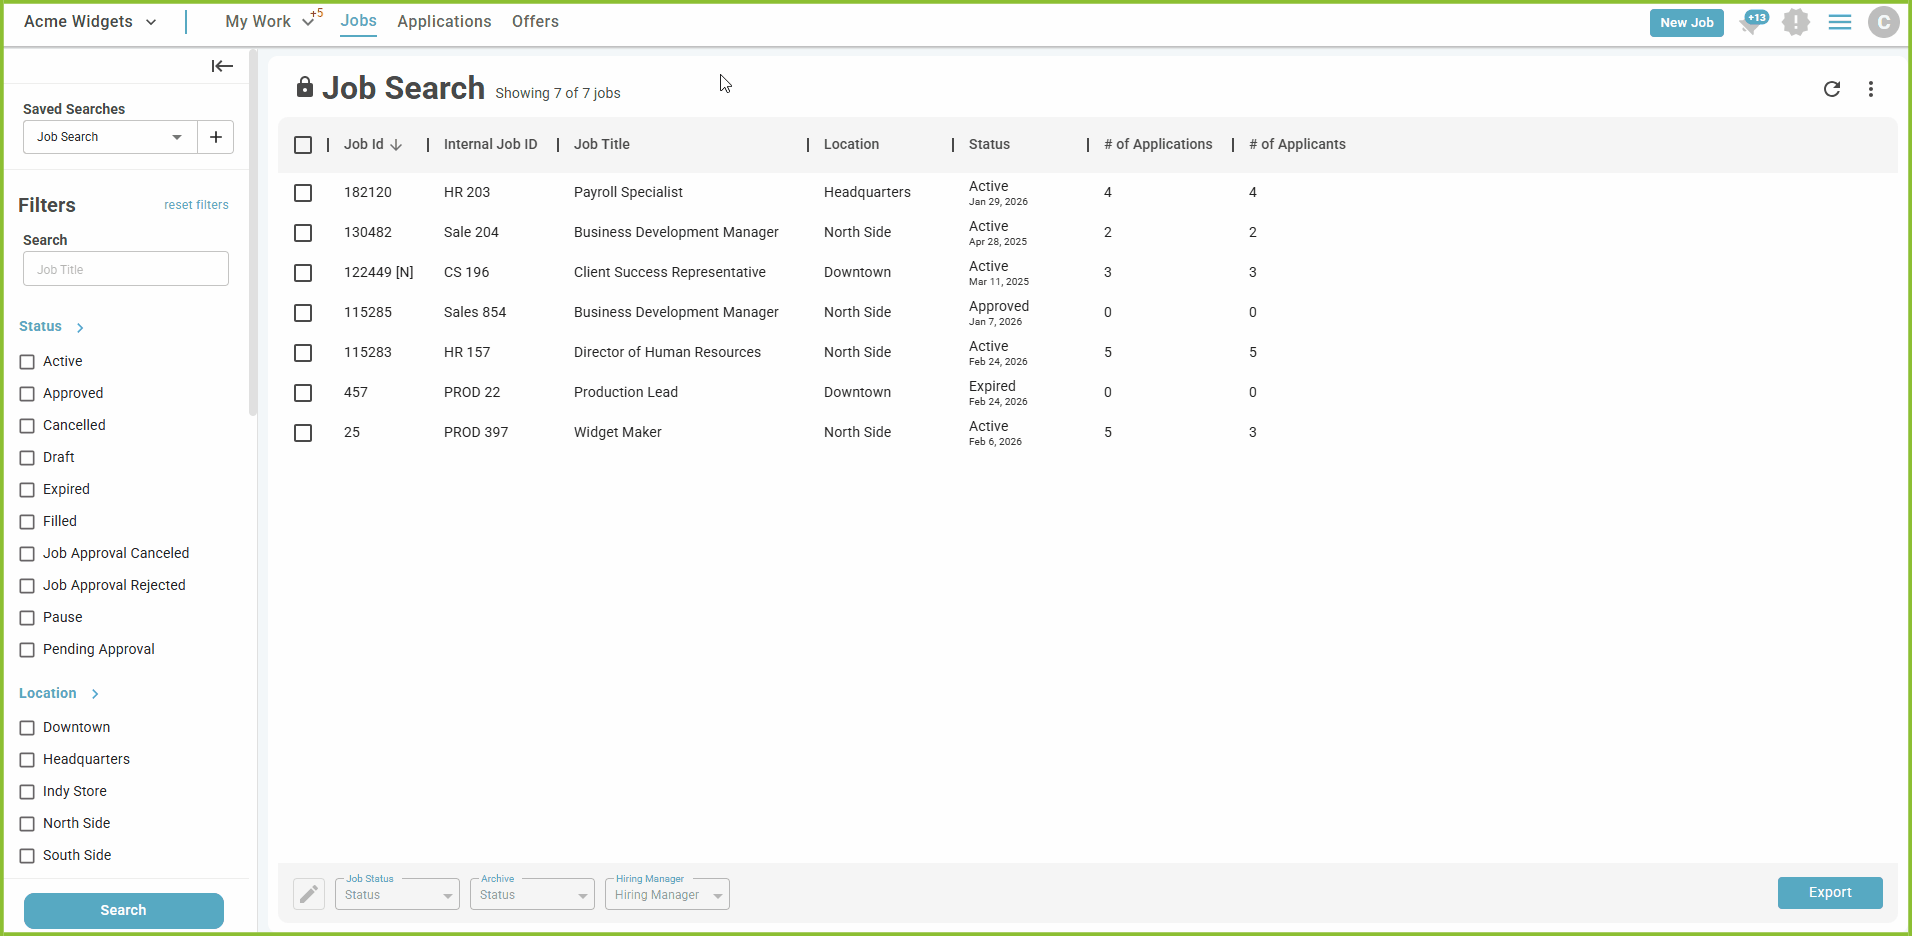Select the Payroll Specialist row checkbox

tap(303, 193)
